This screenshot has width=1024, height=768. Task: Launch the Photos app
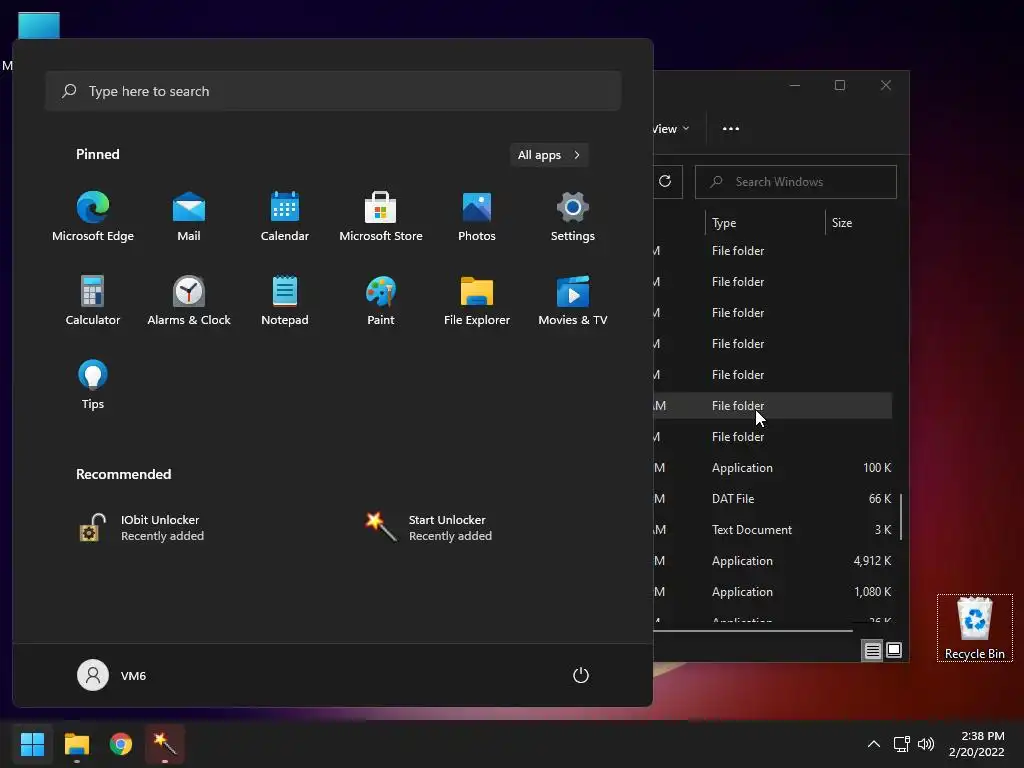coord(477,217)
